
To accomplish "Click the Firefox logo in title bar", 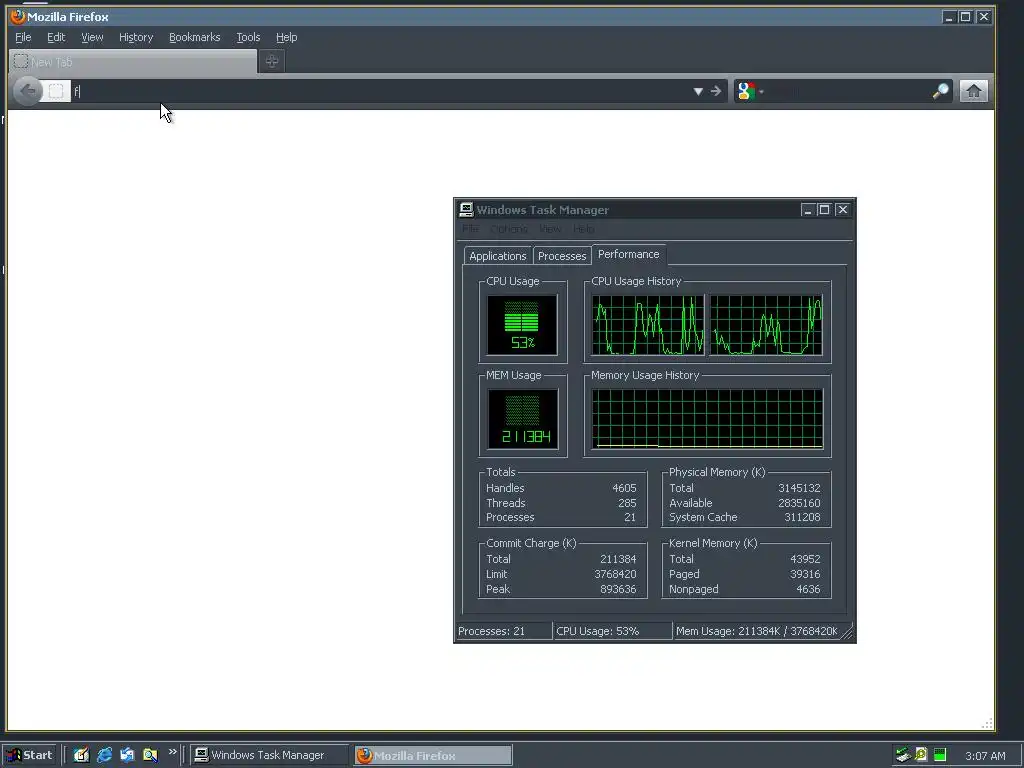I will (18, 16).
